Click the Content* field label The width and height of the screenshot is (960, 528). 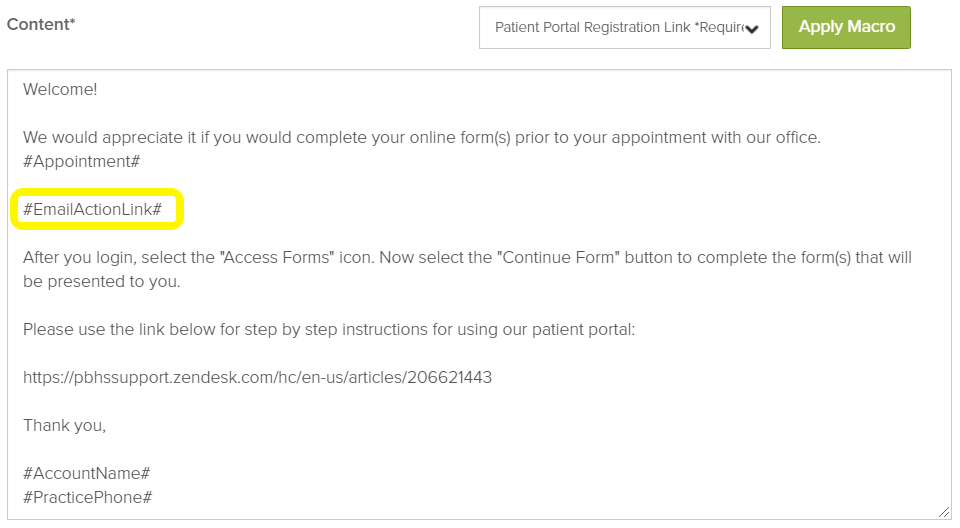click(x=41, y=24)
